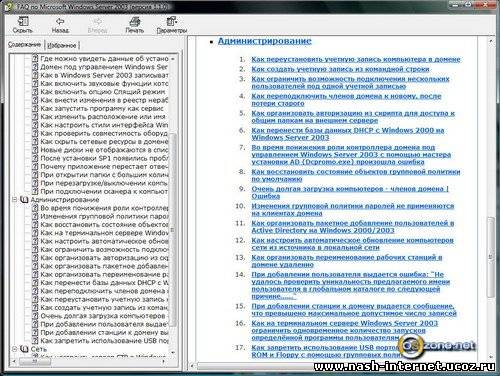Select the Администрирование book icon in tree

click(24, 200)
